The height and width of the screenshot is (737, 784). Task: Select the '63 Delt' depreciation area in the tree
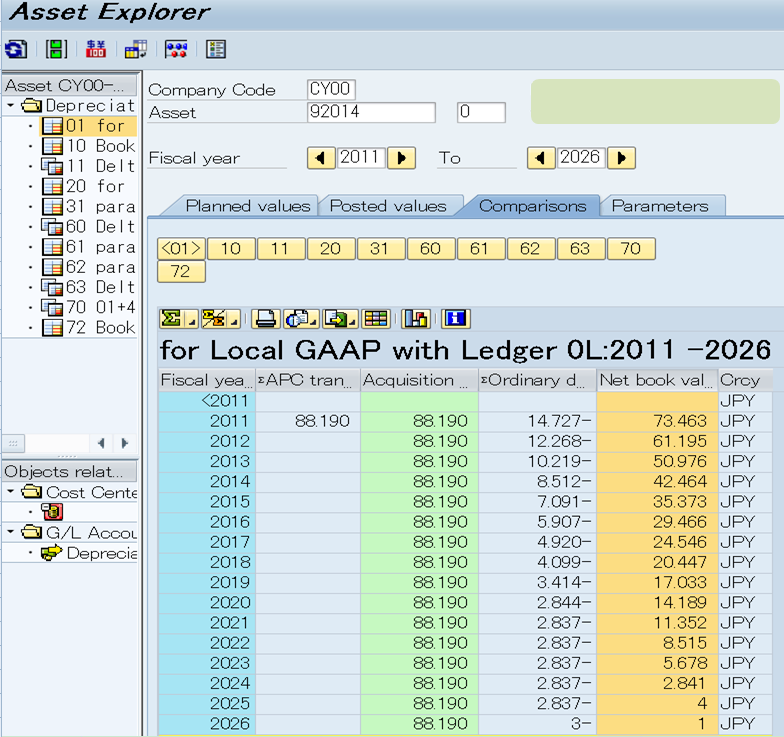point(88,287)
